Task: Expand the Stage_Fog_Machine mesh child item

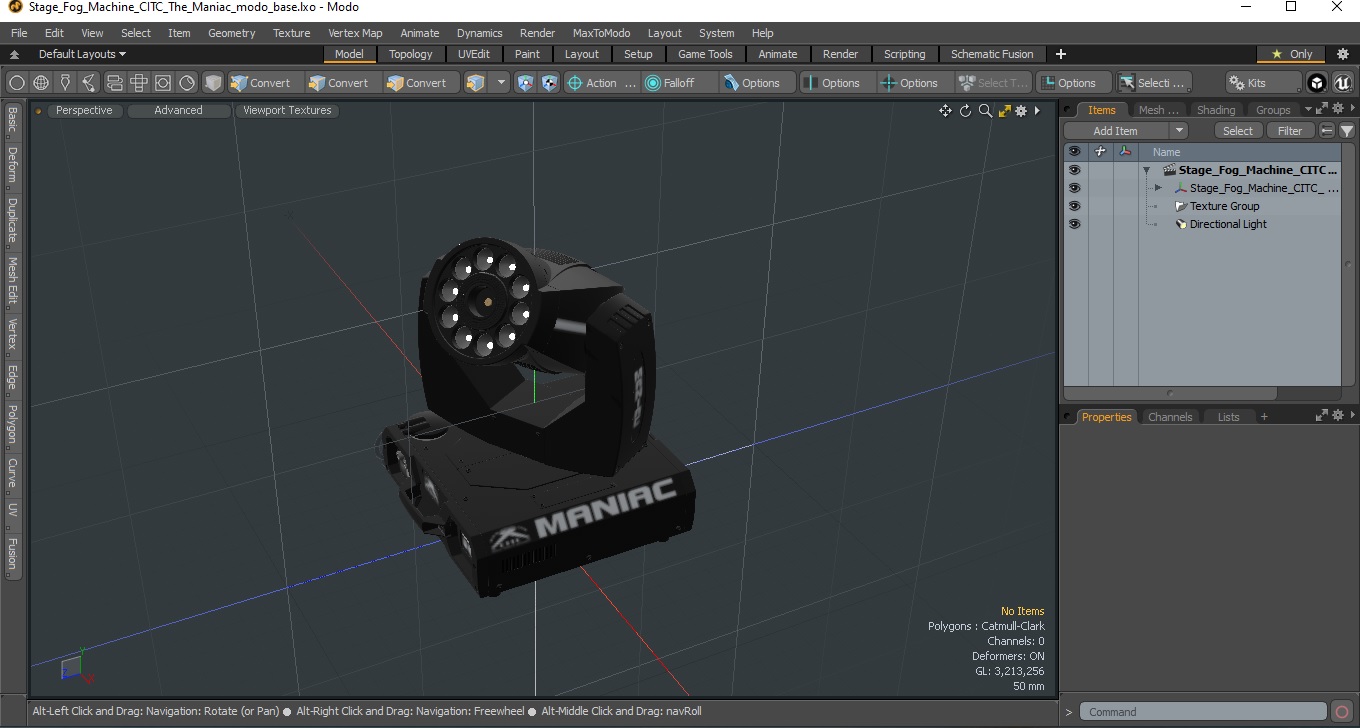Action: 1158,188
